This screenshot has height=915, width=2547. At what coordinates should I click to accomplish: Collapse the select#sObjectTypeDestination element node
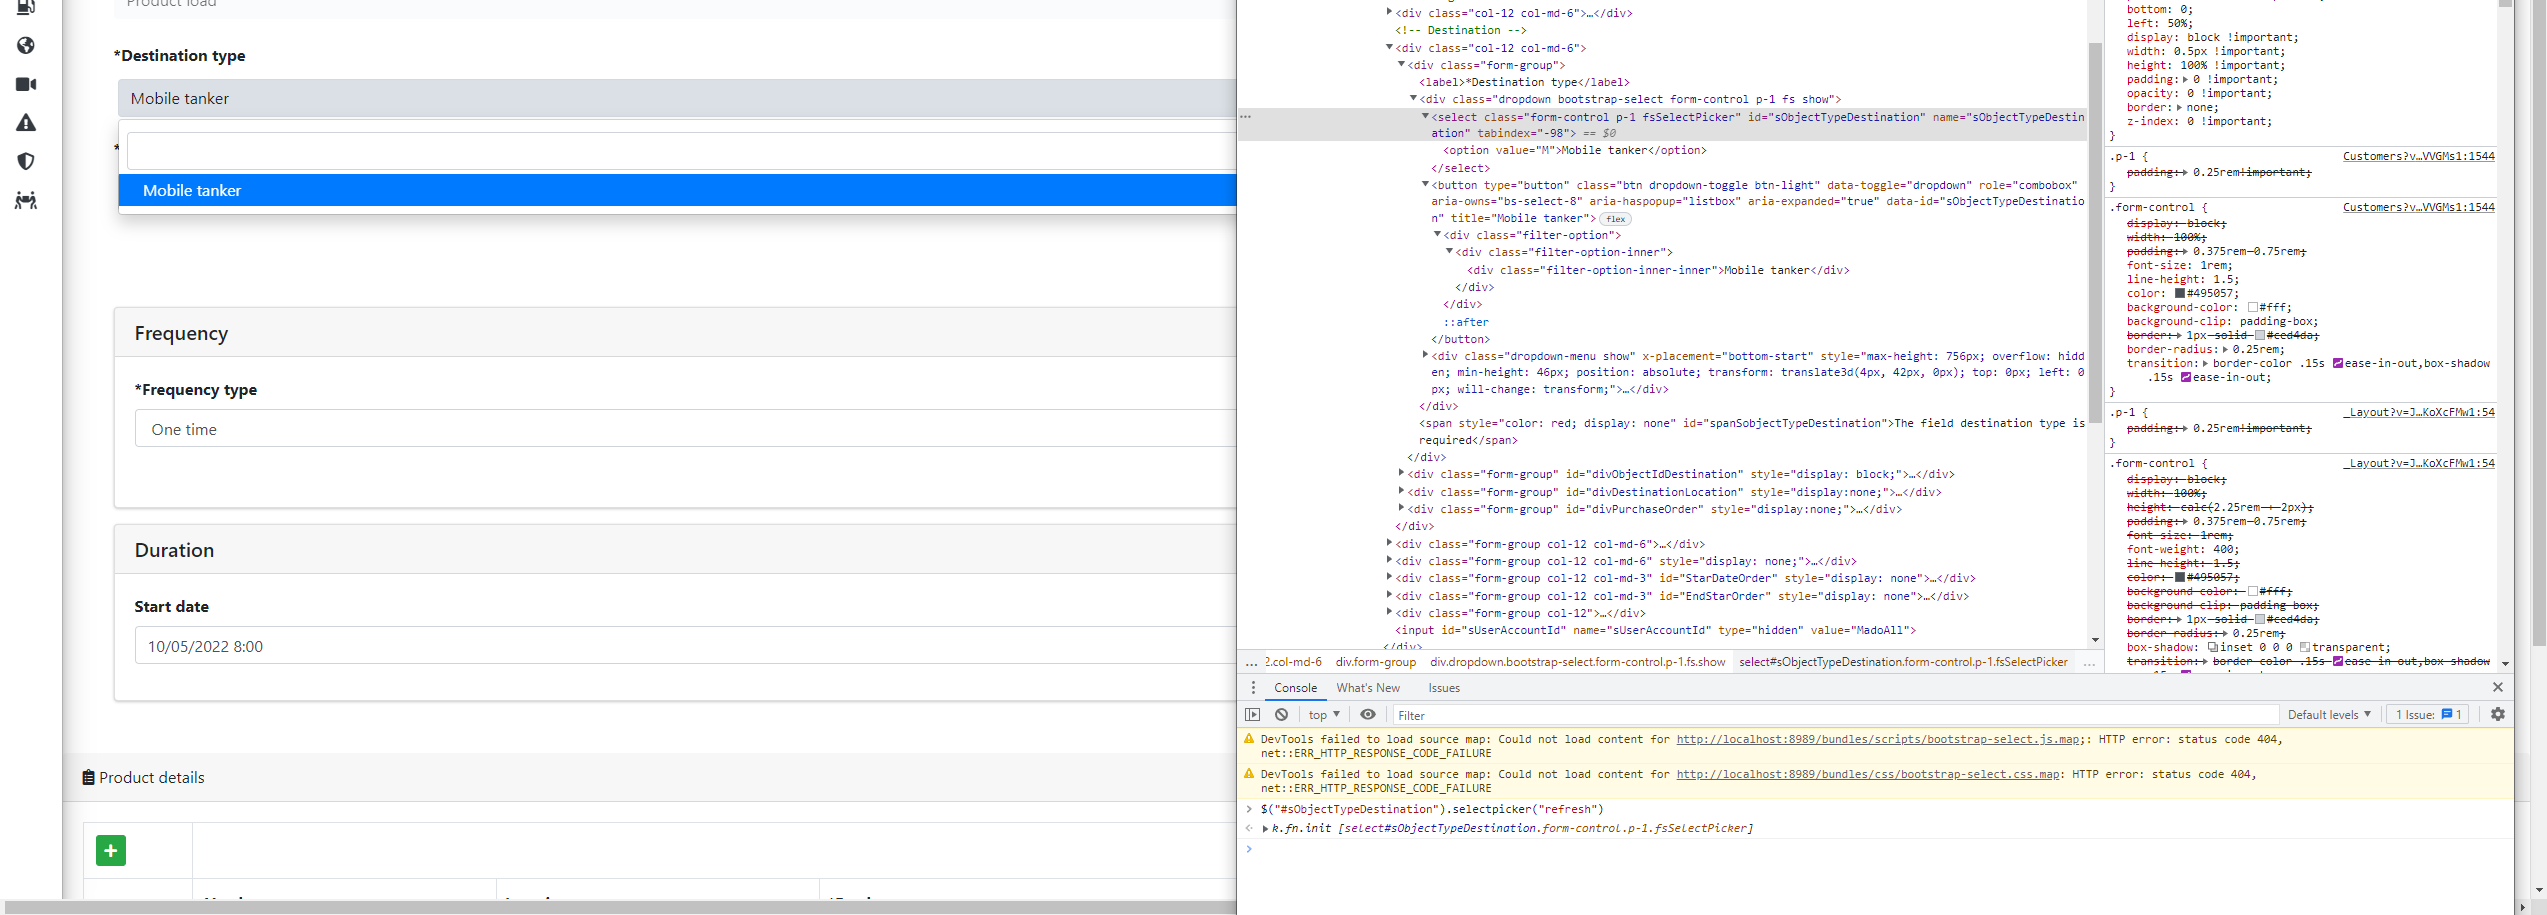(x=1425, y=117)
